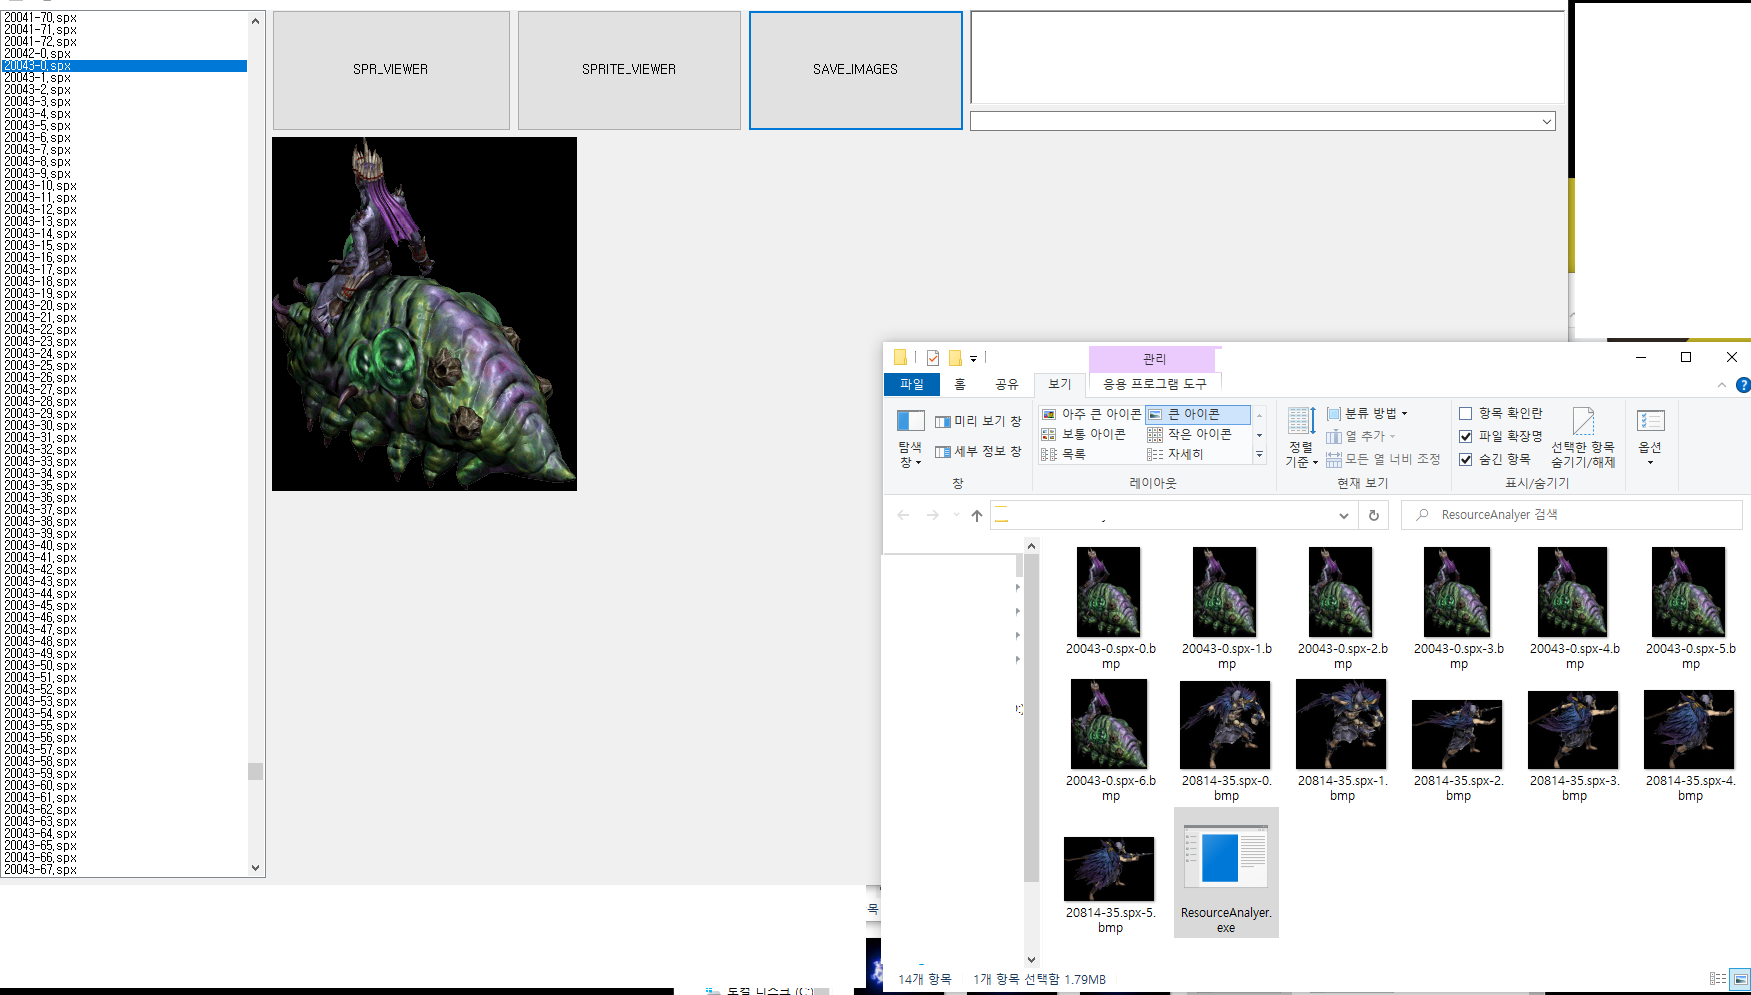This screenshot has width=1751, height=995.
Task: Switch to the 보기 (View) ribbon tab
Action: coord(1059,384)
